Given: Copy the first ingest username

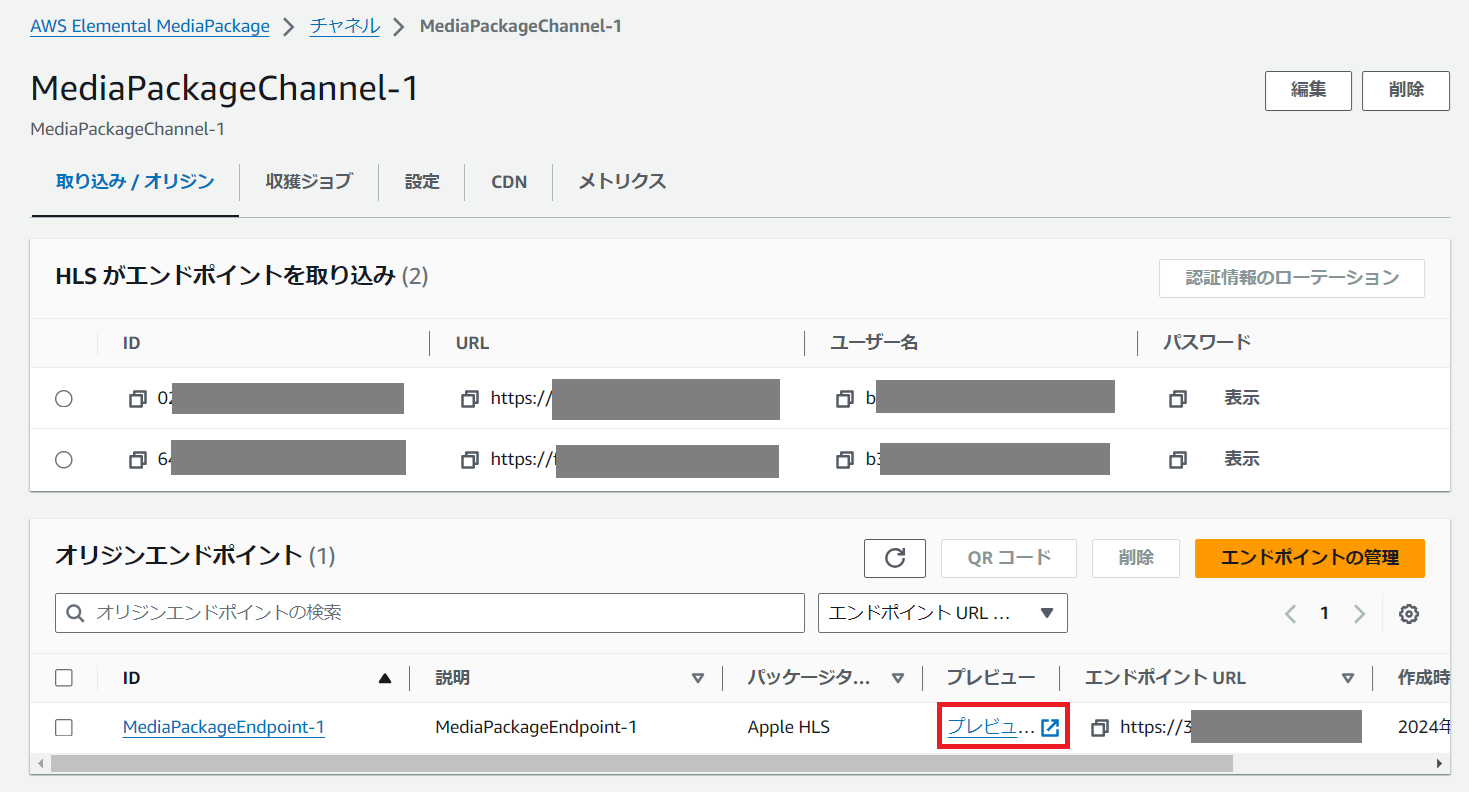Looking at the screenshot, I should (x=845, y=399).
